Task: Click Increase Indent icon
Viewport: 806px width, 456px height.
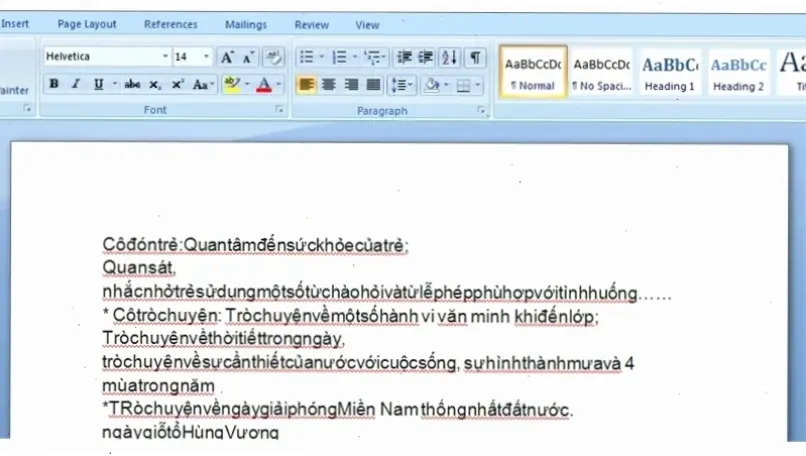Action: 426,57
